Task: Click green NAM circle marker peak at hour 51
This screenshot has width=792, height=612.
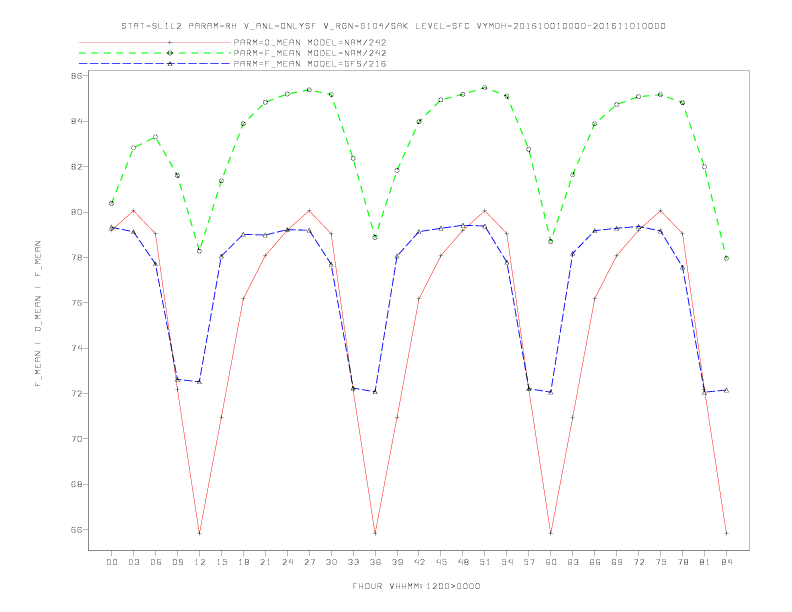Action: point(484,87)
